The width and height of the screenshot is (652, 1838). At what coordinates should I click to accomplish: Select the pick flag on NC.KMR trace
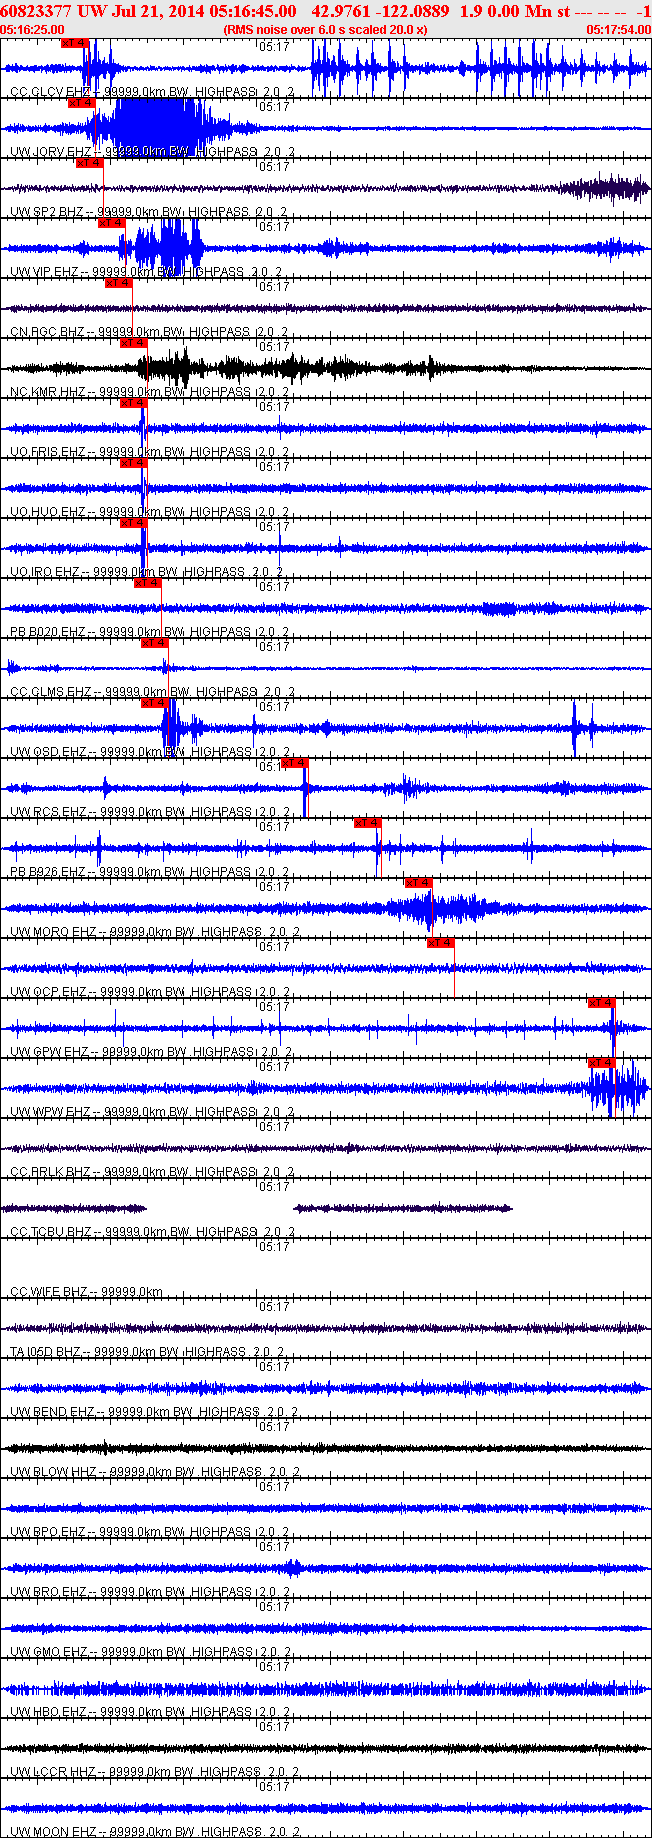(x=133, y=343)
